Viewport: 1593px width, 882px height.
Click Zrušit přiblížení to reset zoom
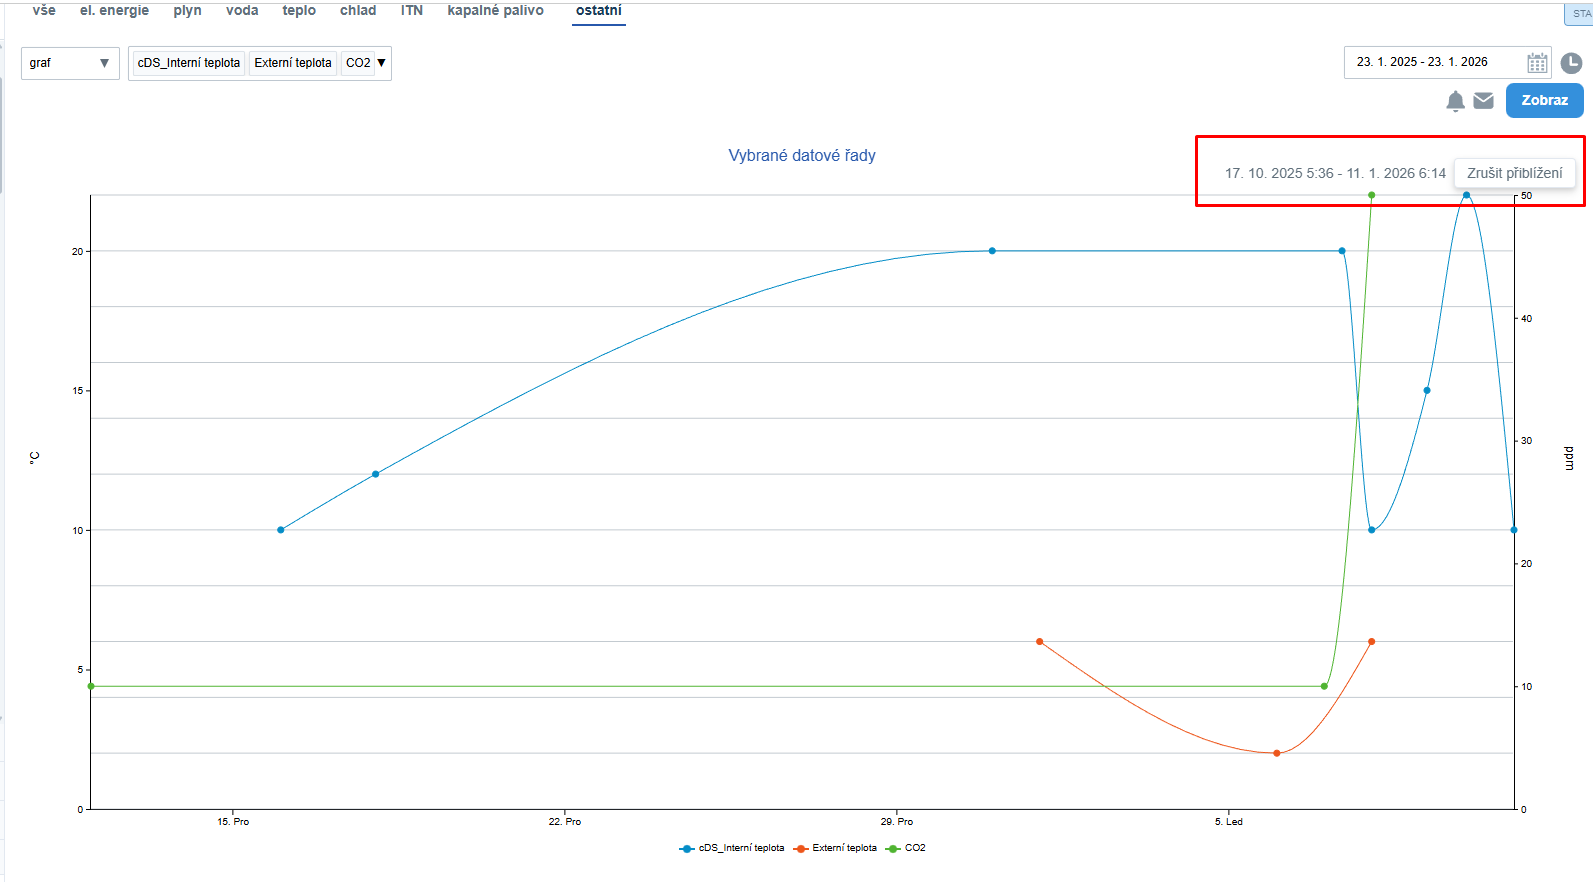(x=1514, y=173)
